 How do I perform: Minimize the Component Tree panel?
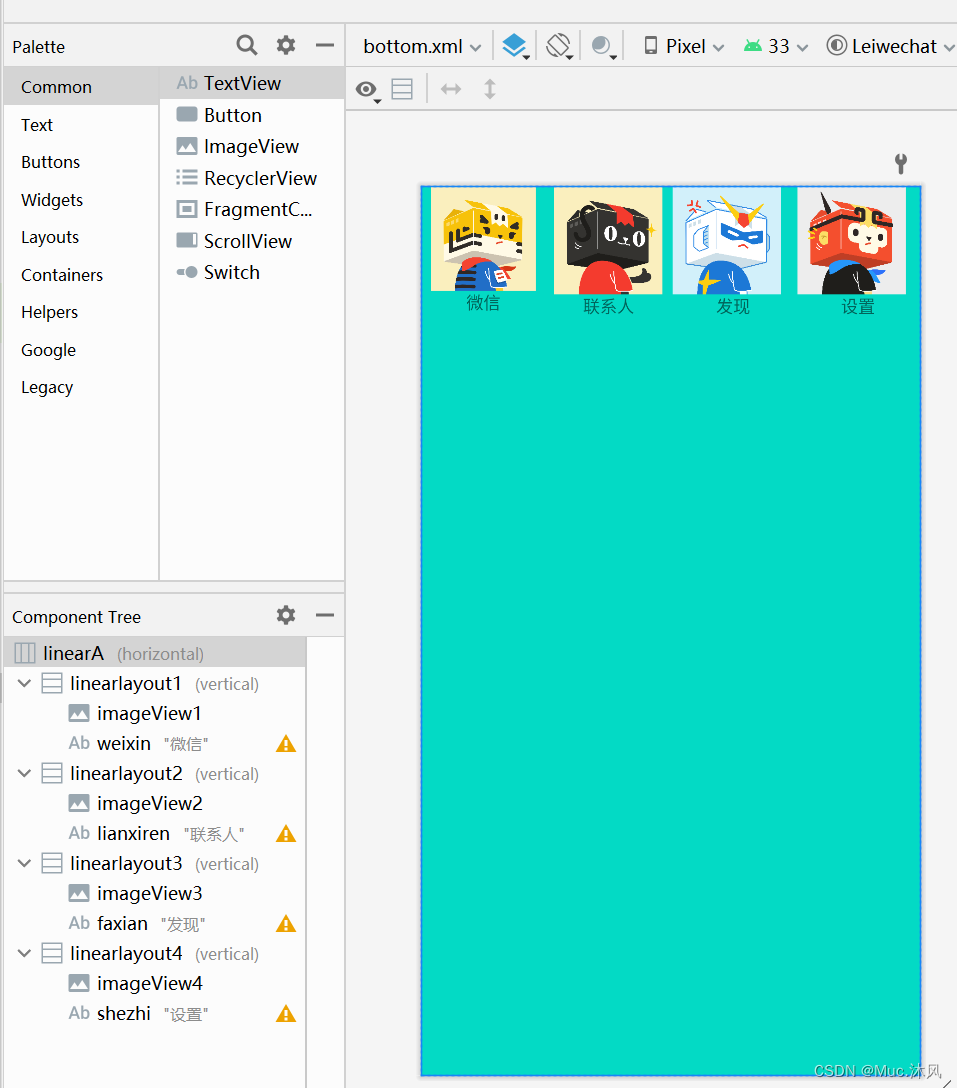[x=325, y=615]
